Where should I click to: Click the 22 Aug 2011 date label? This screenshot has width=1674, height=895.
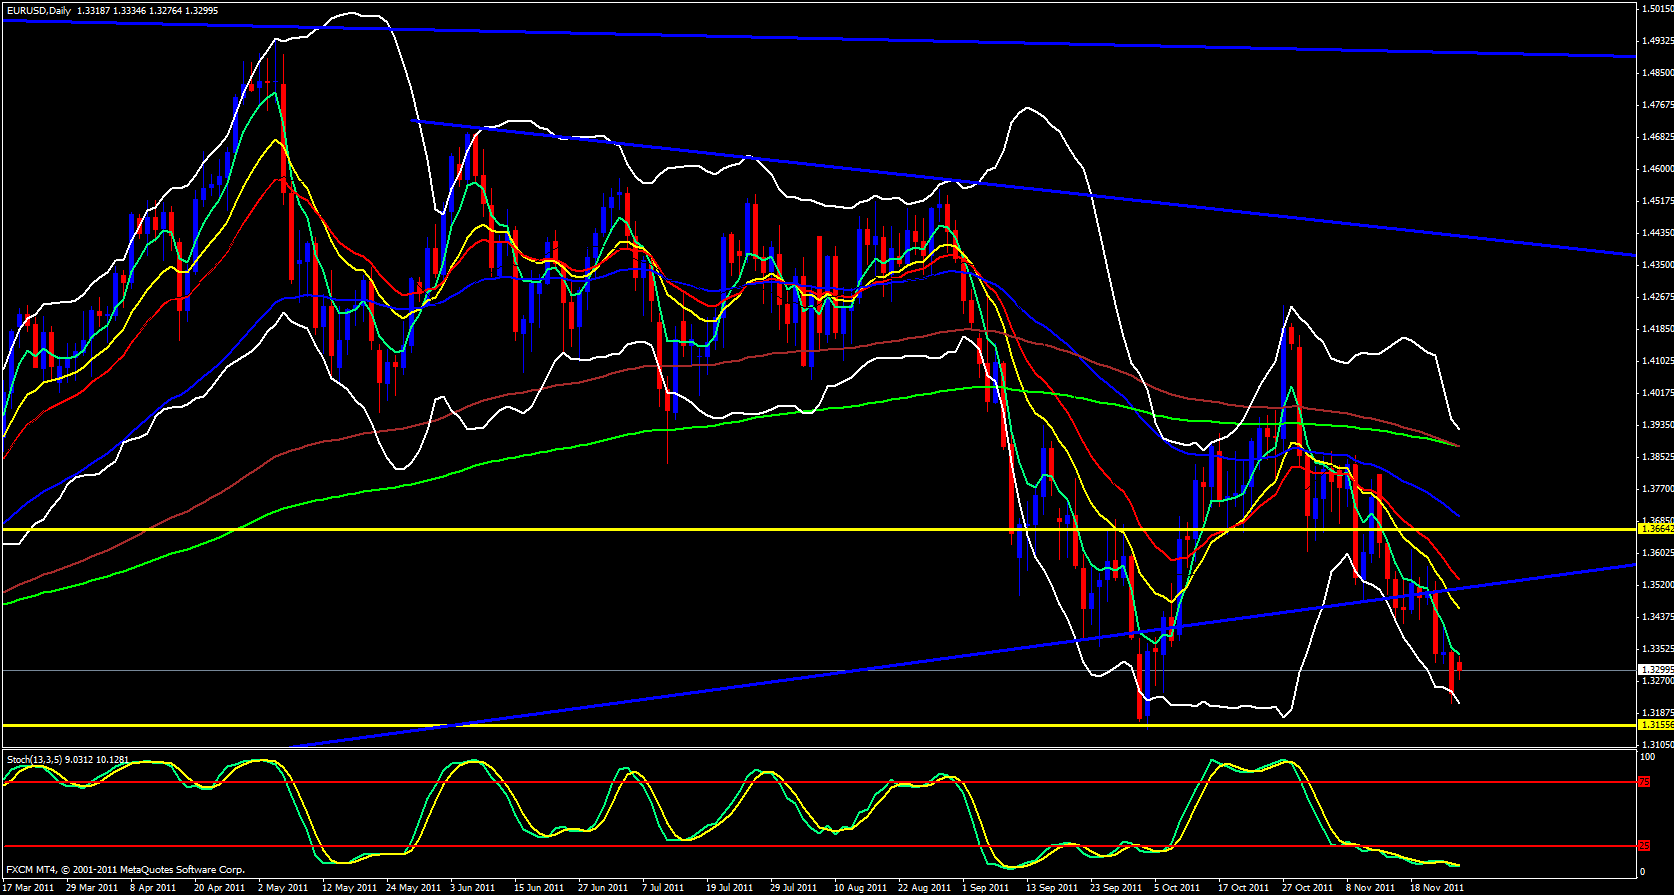pos(924,887)
